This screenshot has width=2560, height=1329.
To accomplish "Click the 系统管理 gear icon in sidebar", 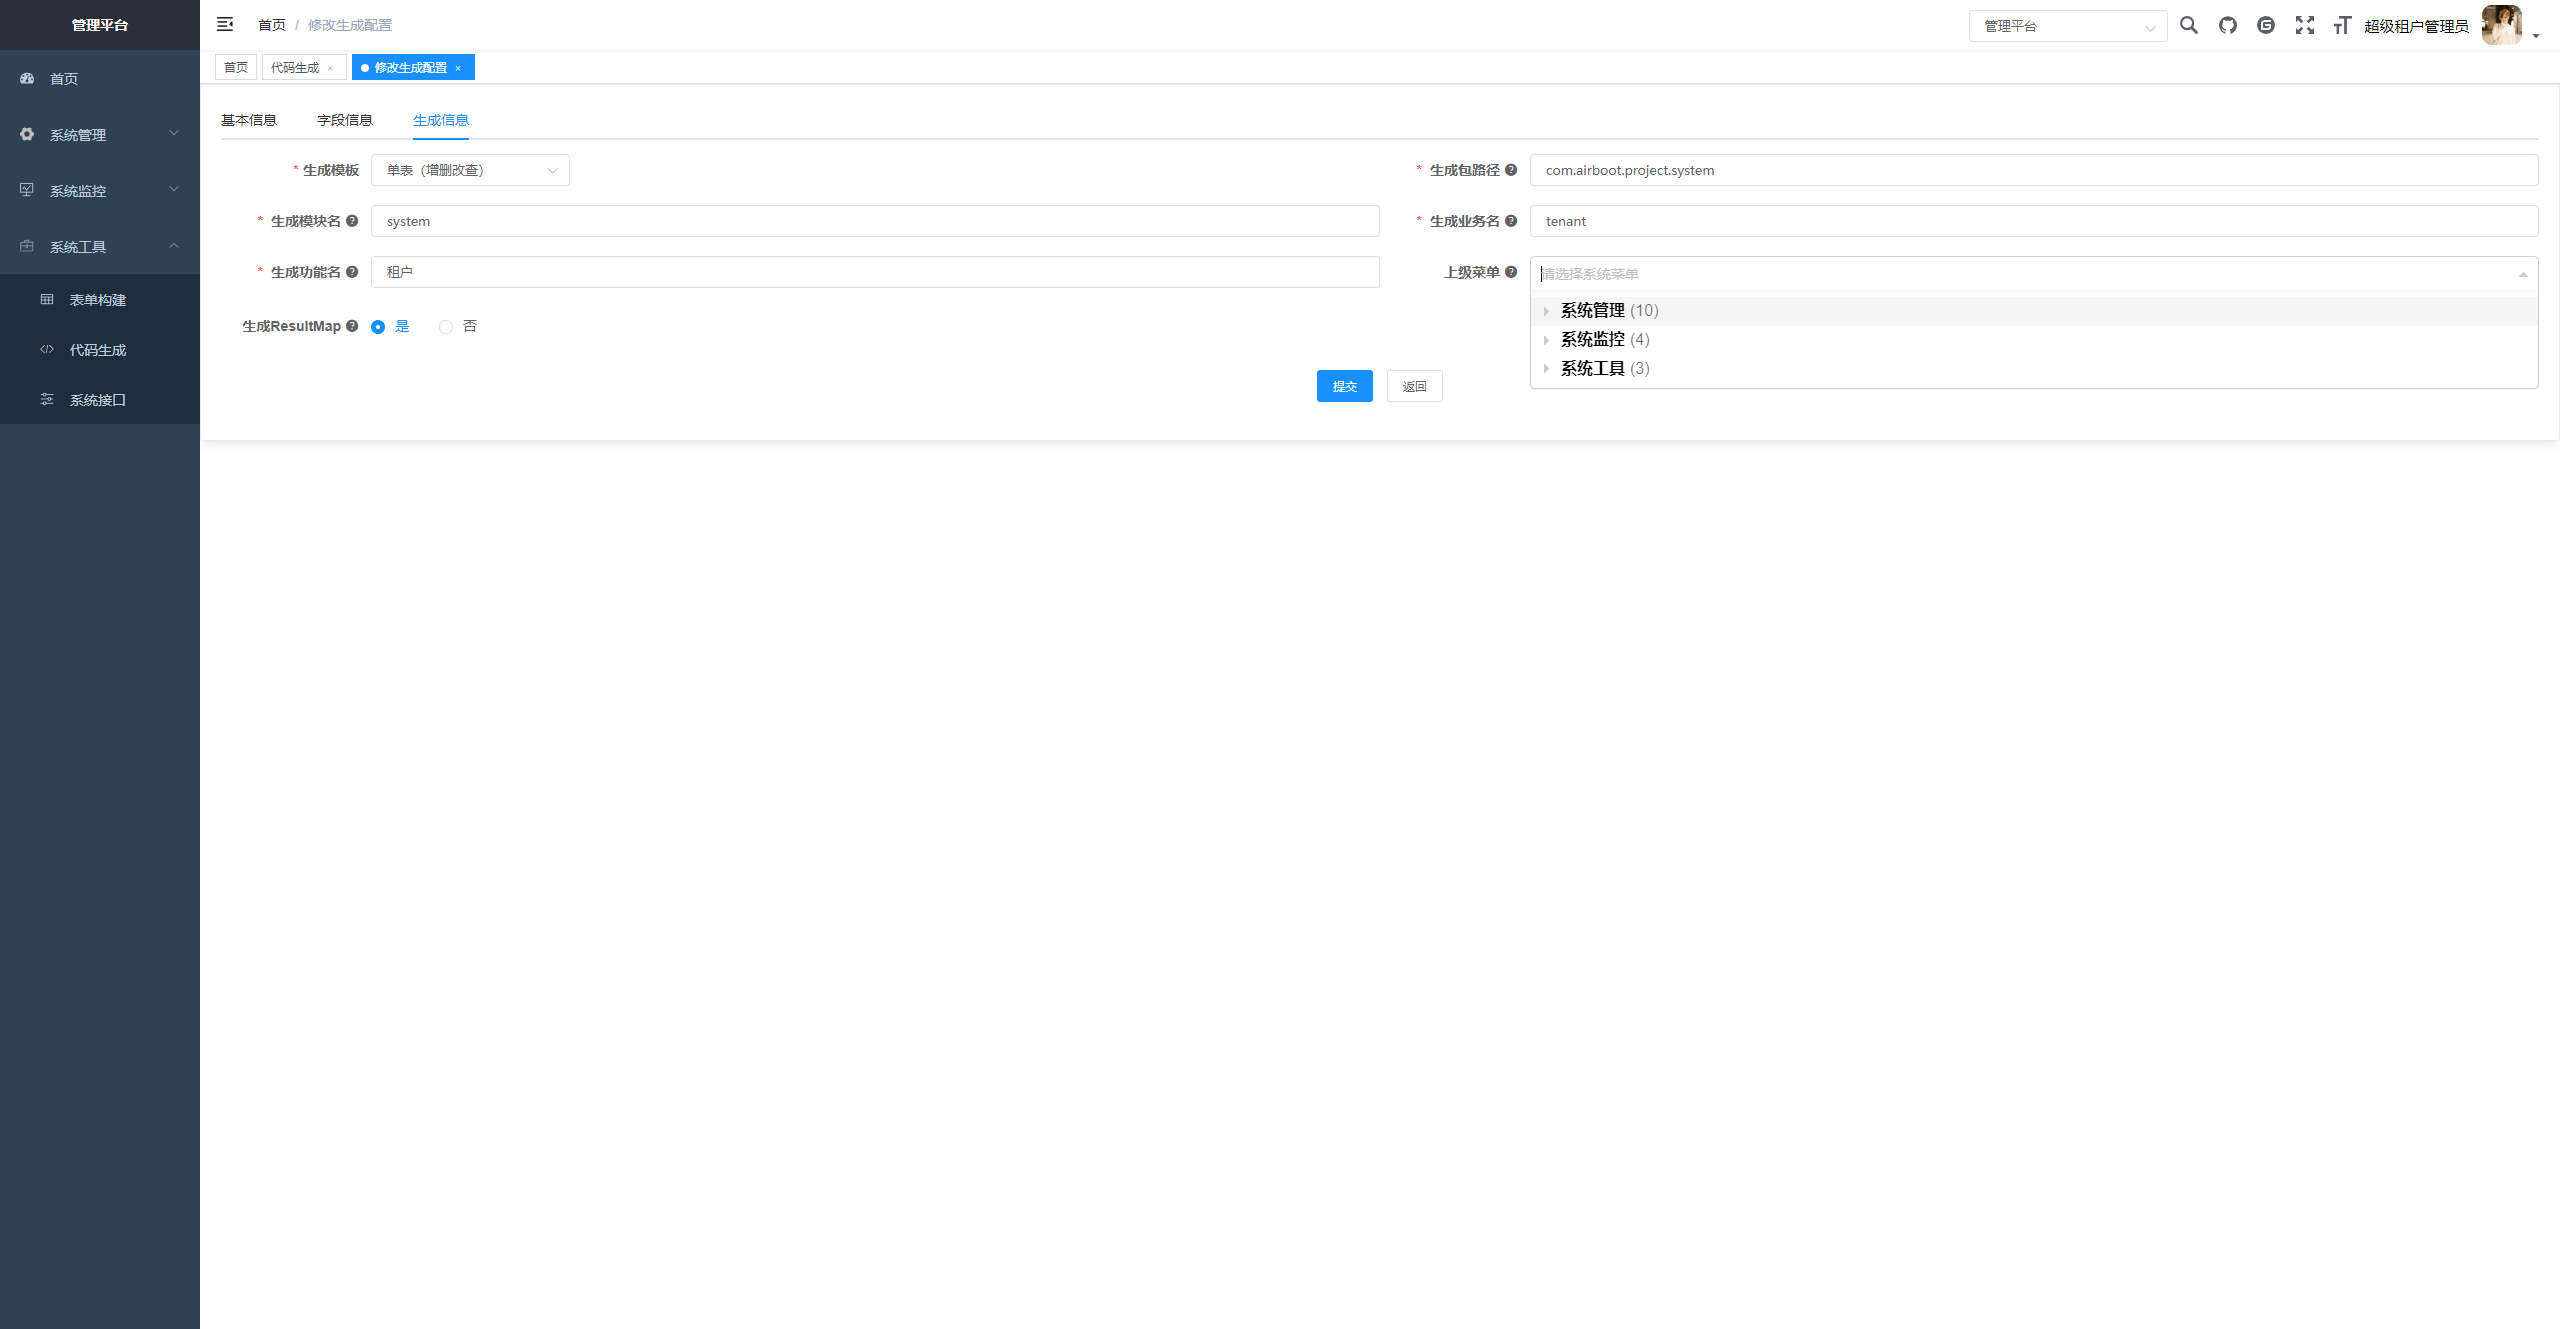I will pyautogui.click(x=27, y=134).
